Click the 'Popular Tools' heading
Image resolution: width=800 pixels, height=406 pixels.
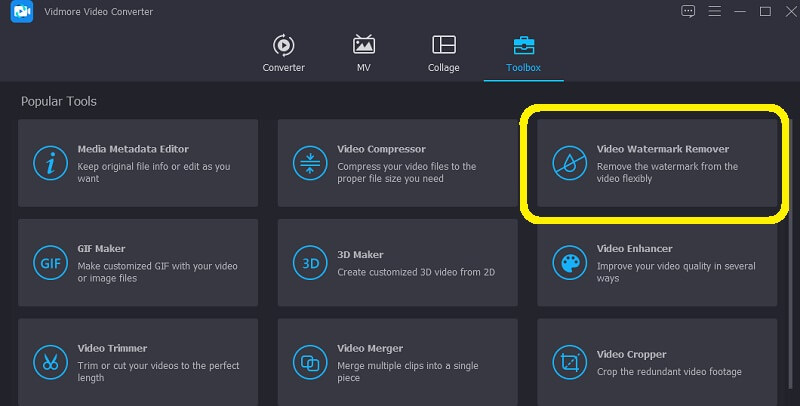(59, 101)
